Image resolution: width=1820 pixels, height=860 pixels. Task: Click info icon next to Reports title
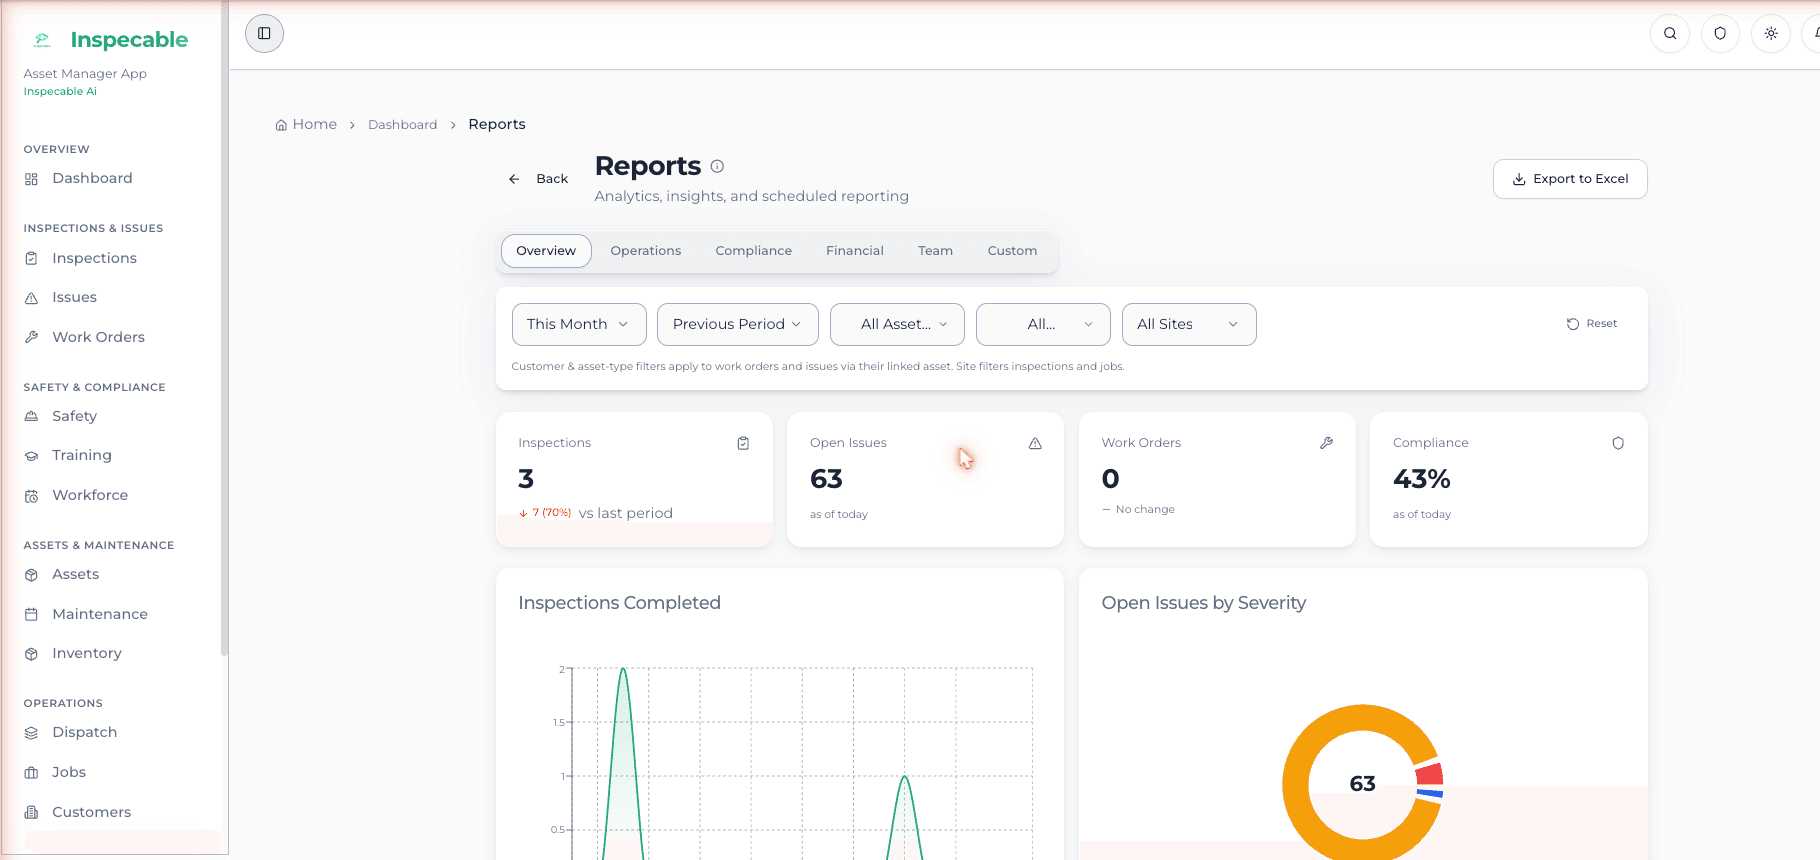717,166
